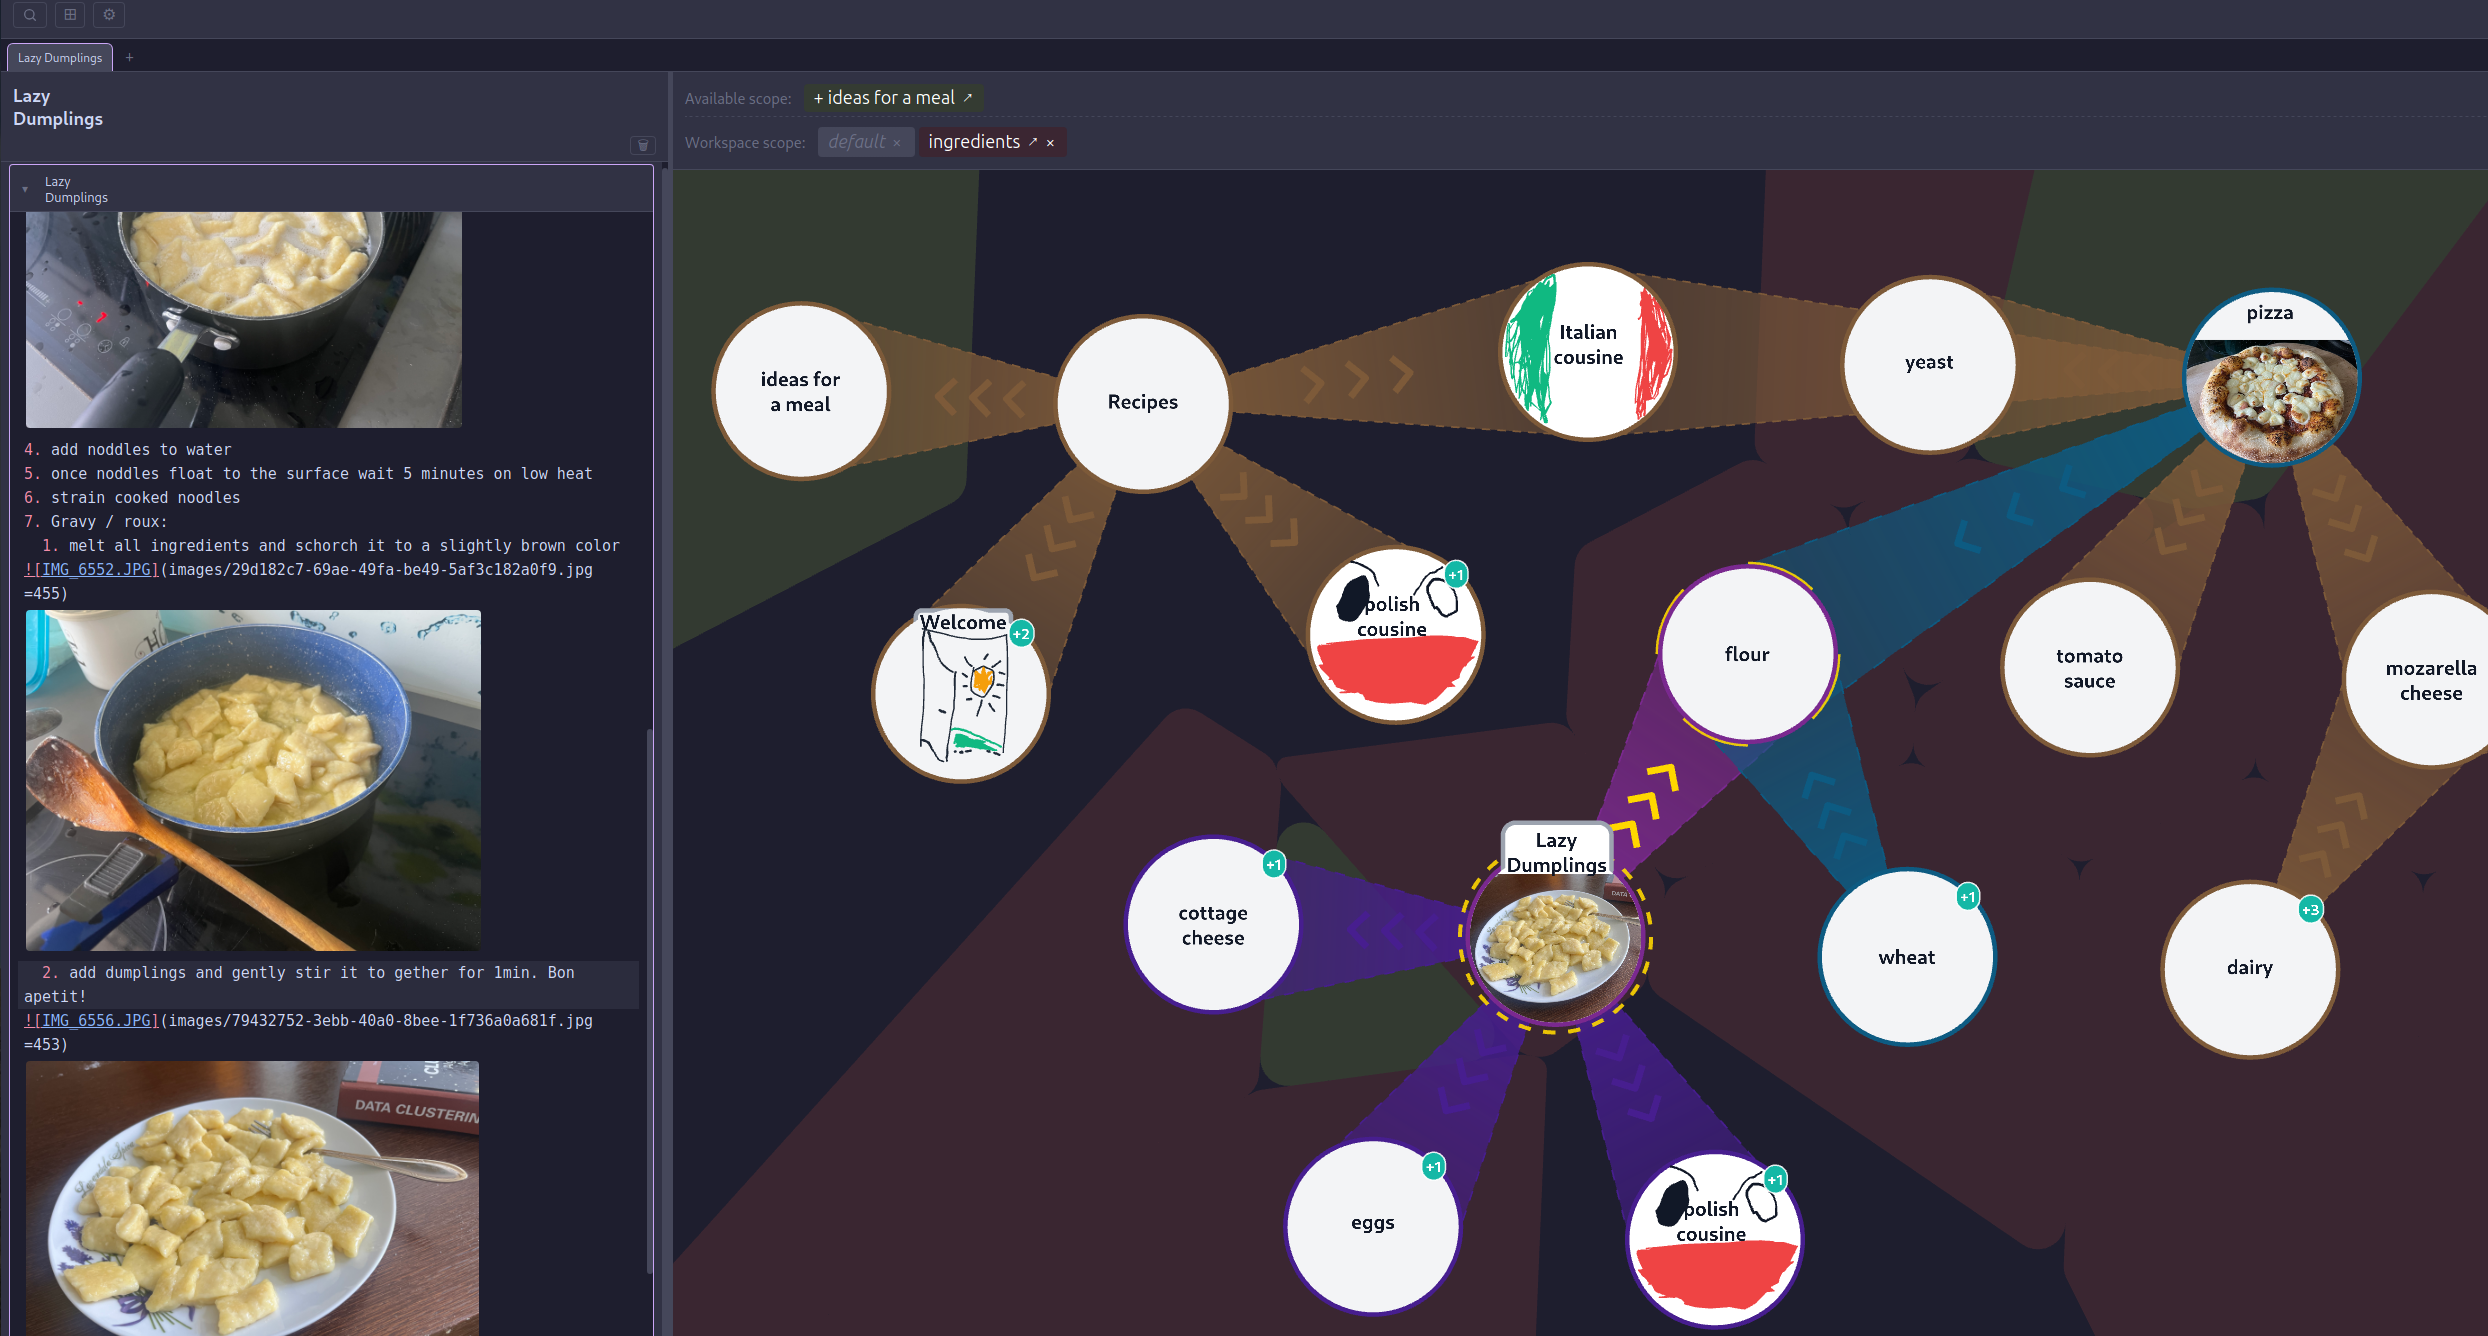Switch to Lazy Dumplings tab
2488x1336 pixels.
tap(60, 58)
